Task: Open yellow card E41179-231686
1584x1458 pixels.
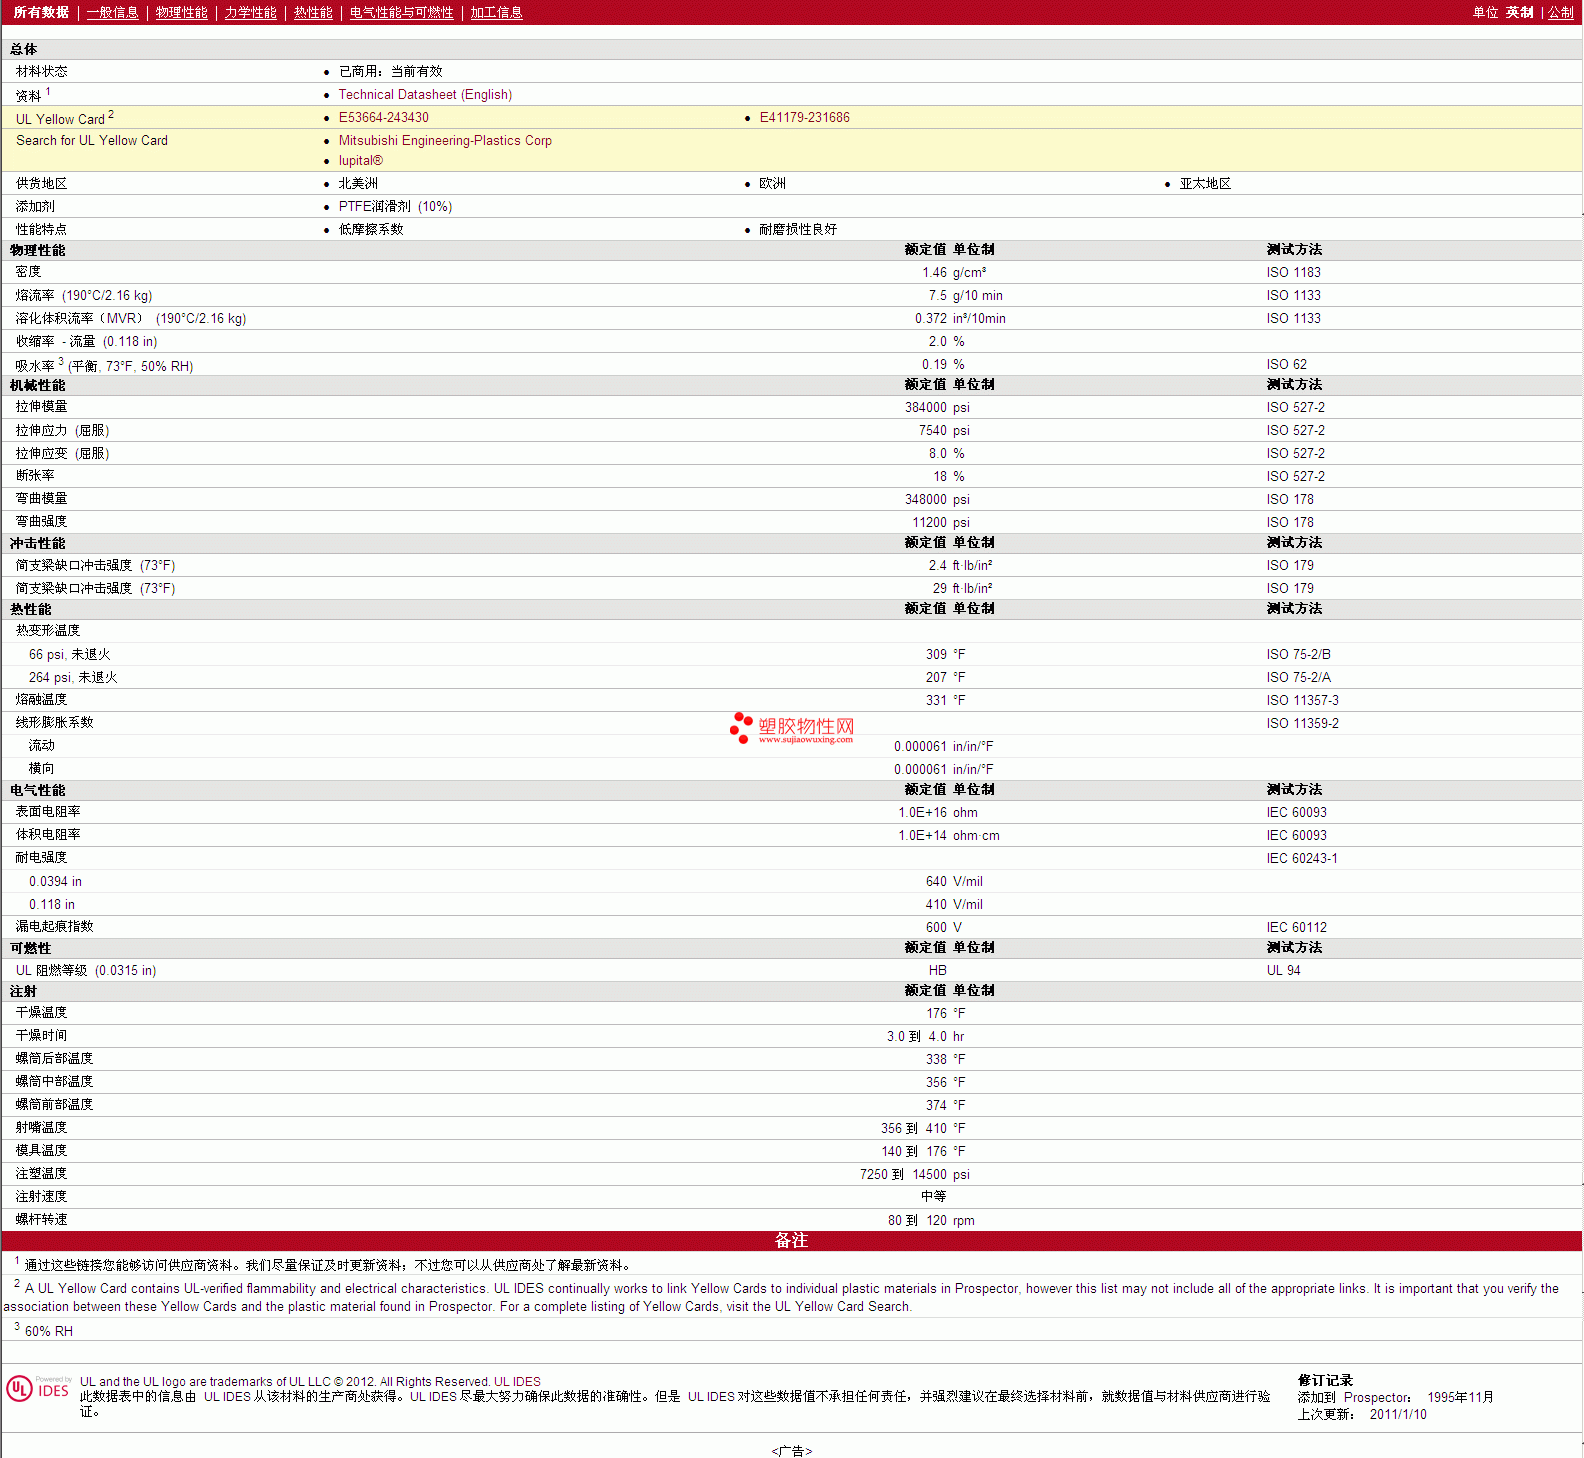Action: tap(804, 117)
